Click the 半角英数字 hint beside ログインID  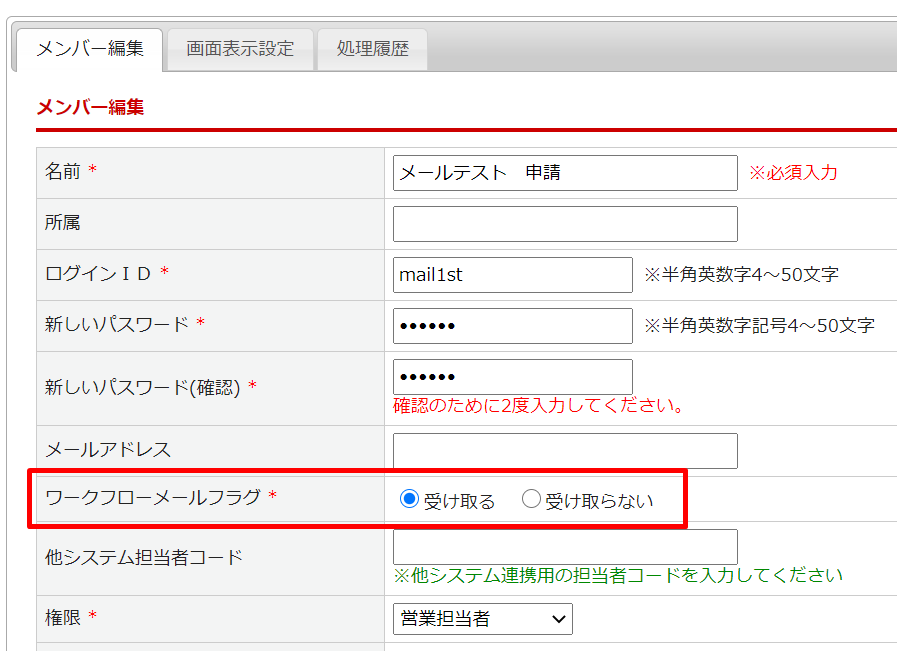pos(740,275)
